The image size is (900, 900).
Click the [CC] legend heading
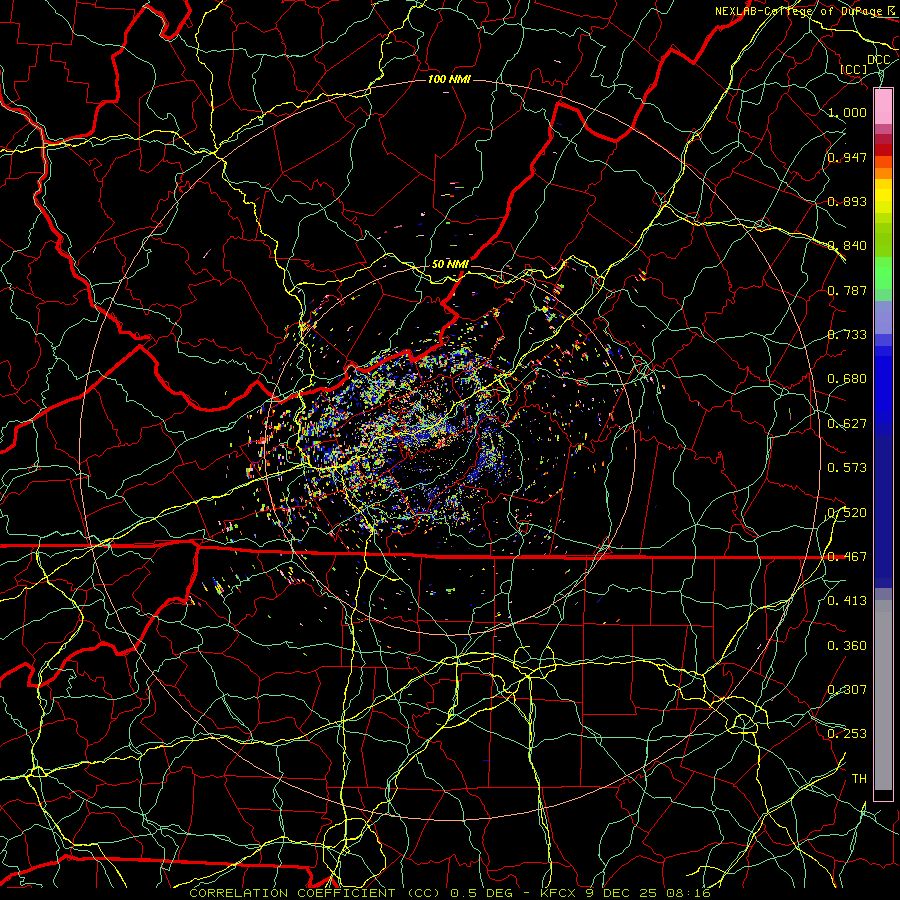[853, 69]
